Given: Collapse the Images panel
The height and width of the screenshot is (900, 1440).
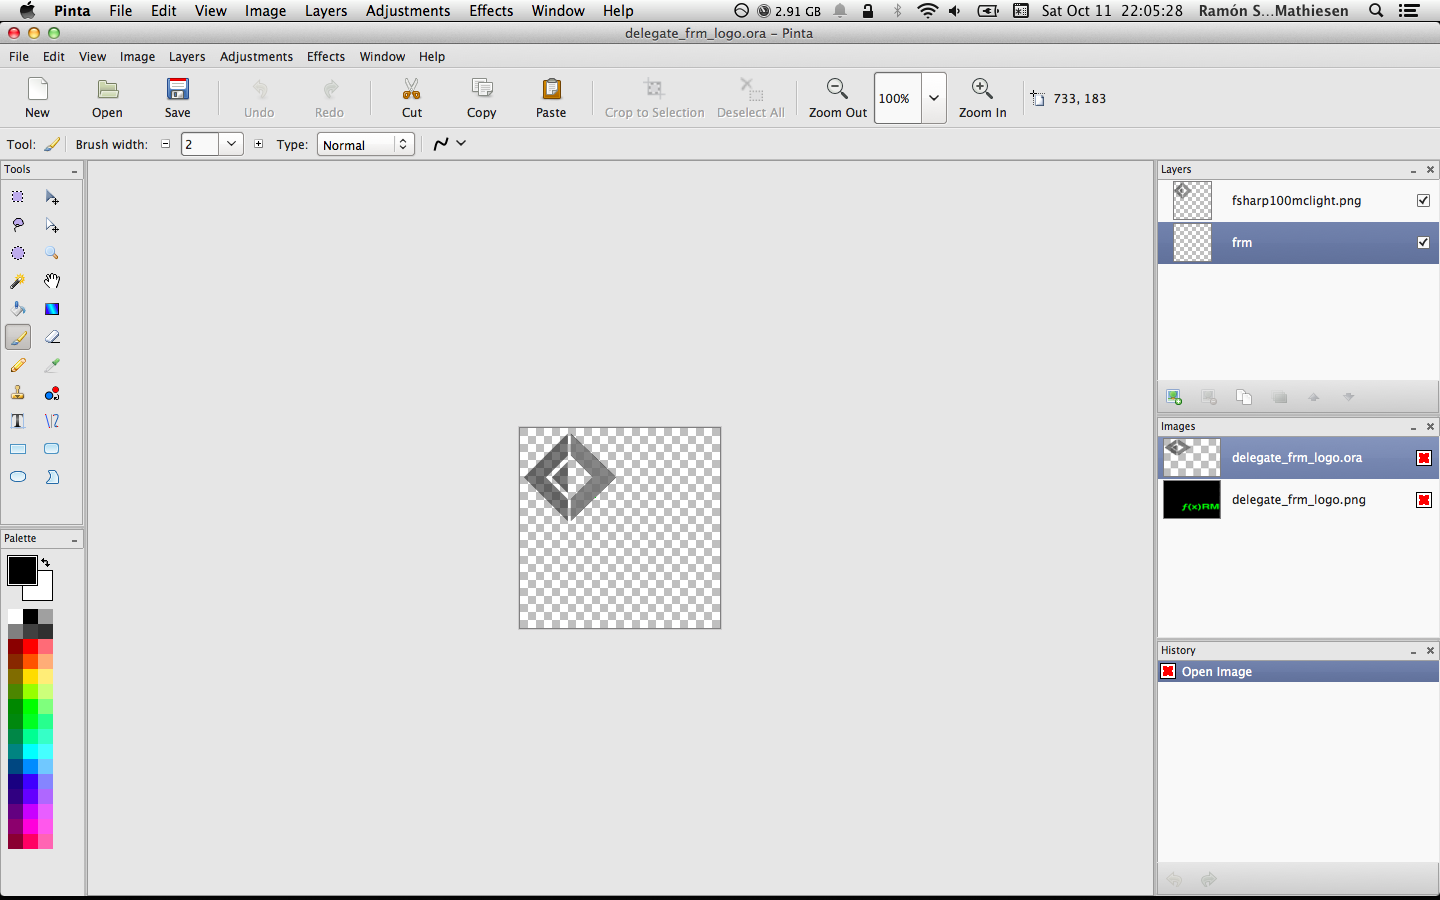Looking at the screenshot, I should [x=1413, y=428].
